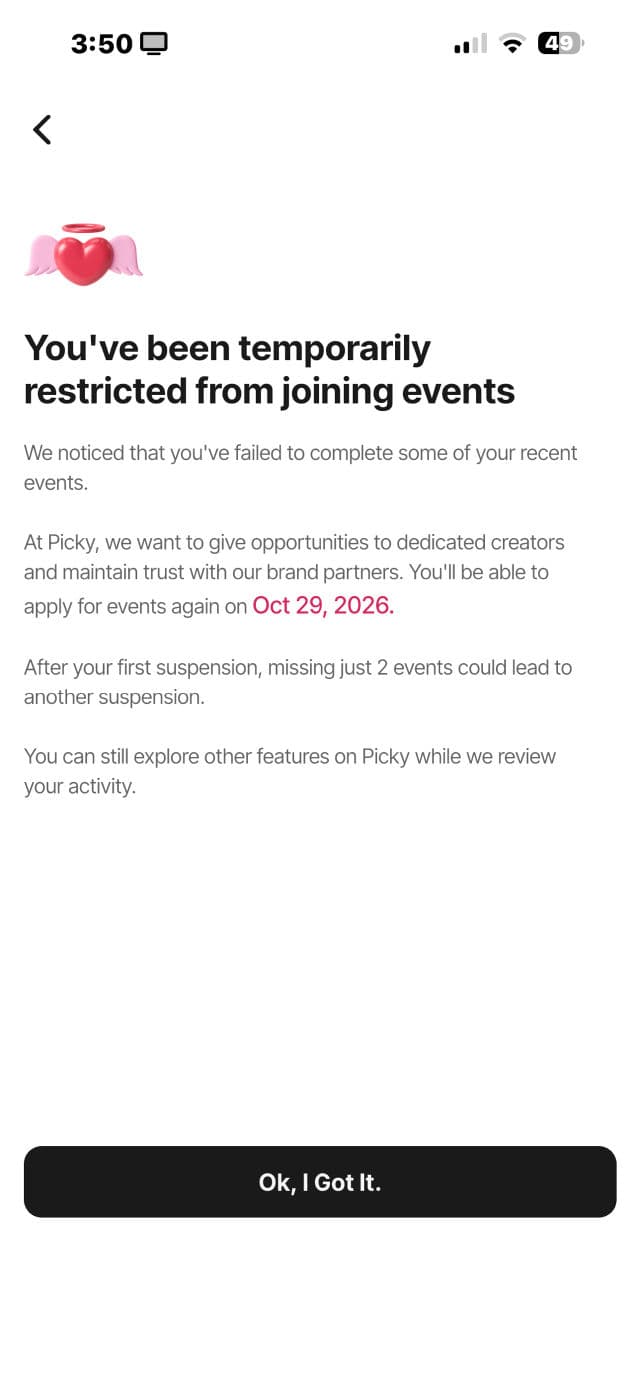
Task: Tap the 'temporarily restricted from joining events' heading
Action: [x=269, y=369]
